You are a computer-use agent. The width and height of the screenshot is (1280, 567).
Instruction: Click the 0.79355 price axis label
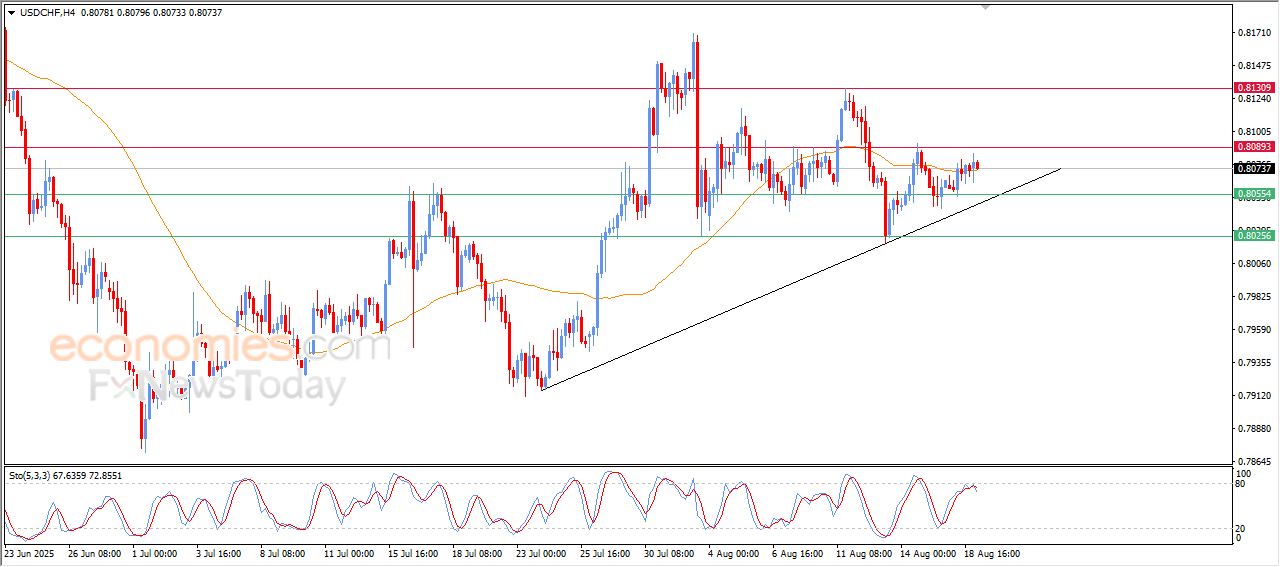coord(1254,363)
